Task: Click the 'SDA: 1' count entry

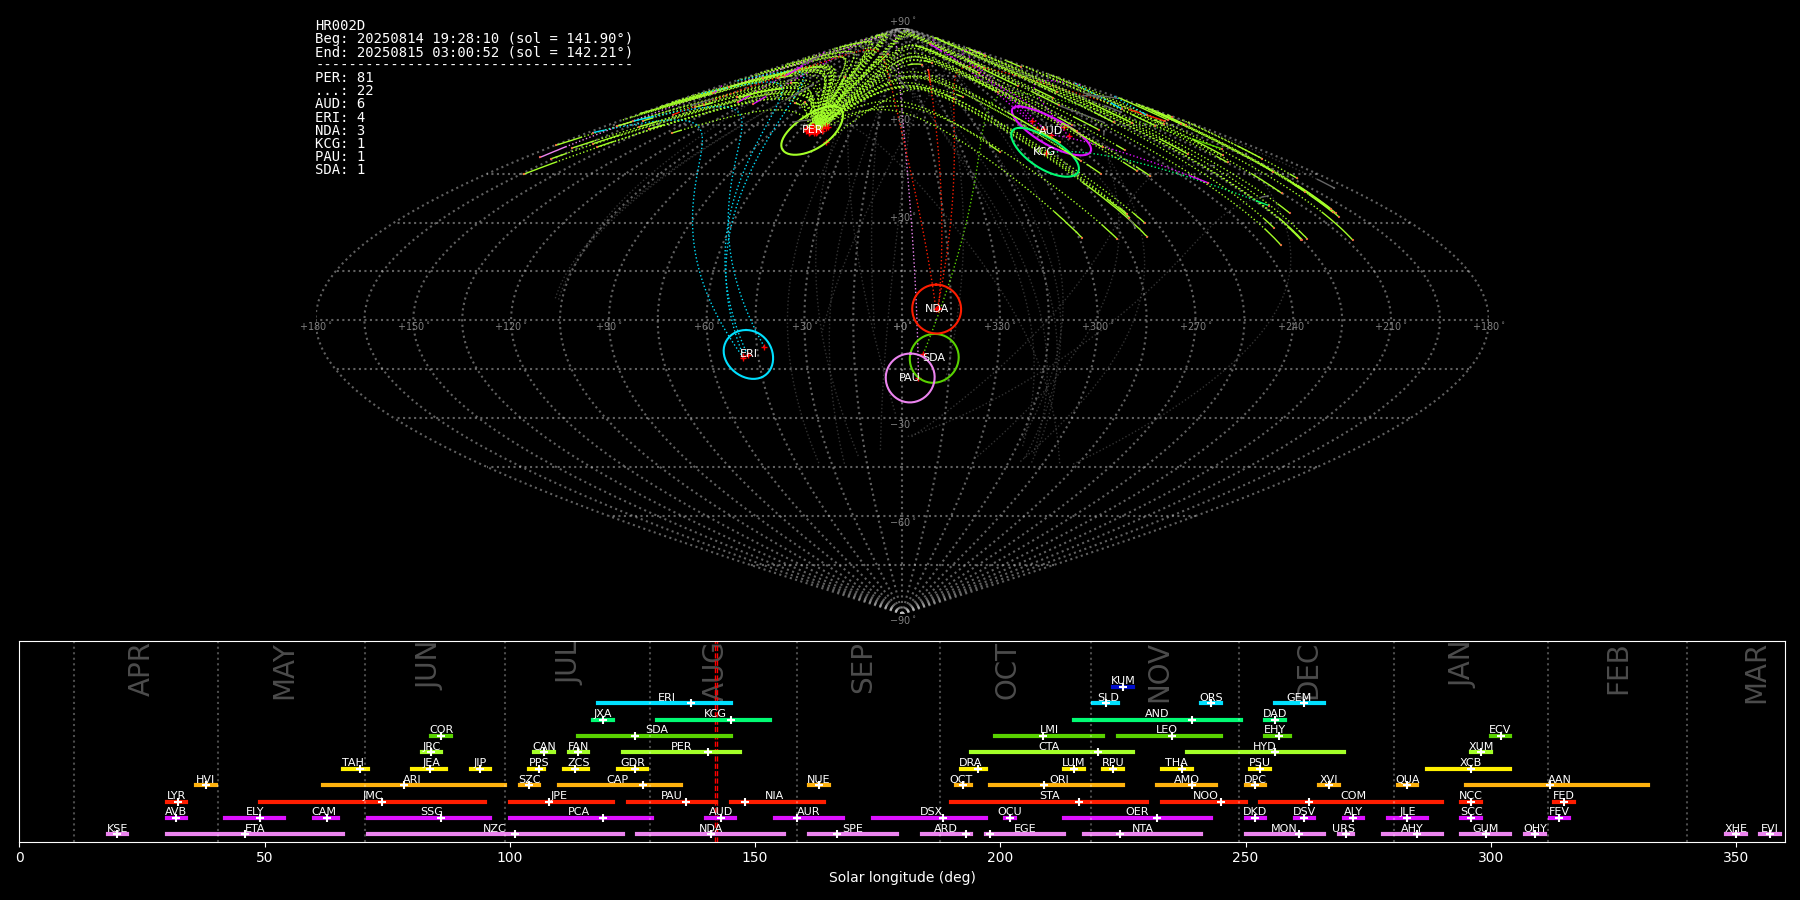Action: point(340,170)
